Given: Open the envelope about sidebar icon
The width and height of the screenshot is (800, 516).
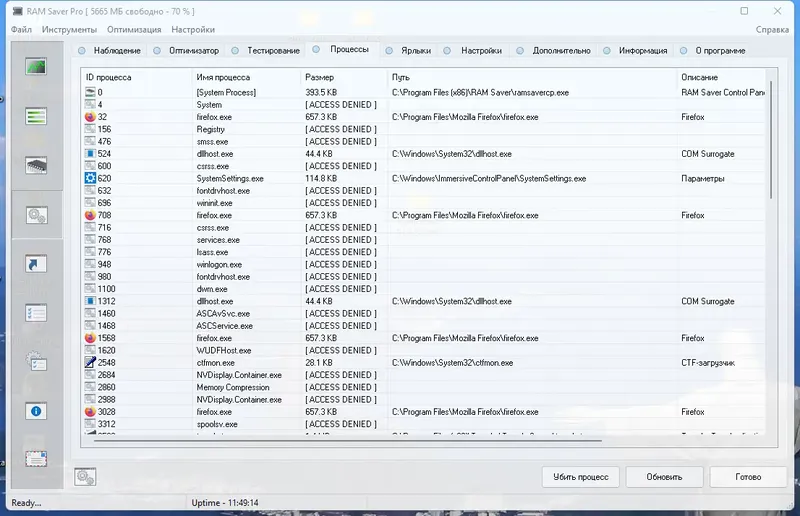Looking at the screenshot, I should (x=36, y=459).
